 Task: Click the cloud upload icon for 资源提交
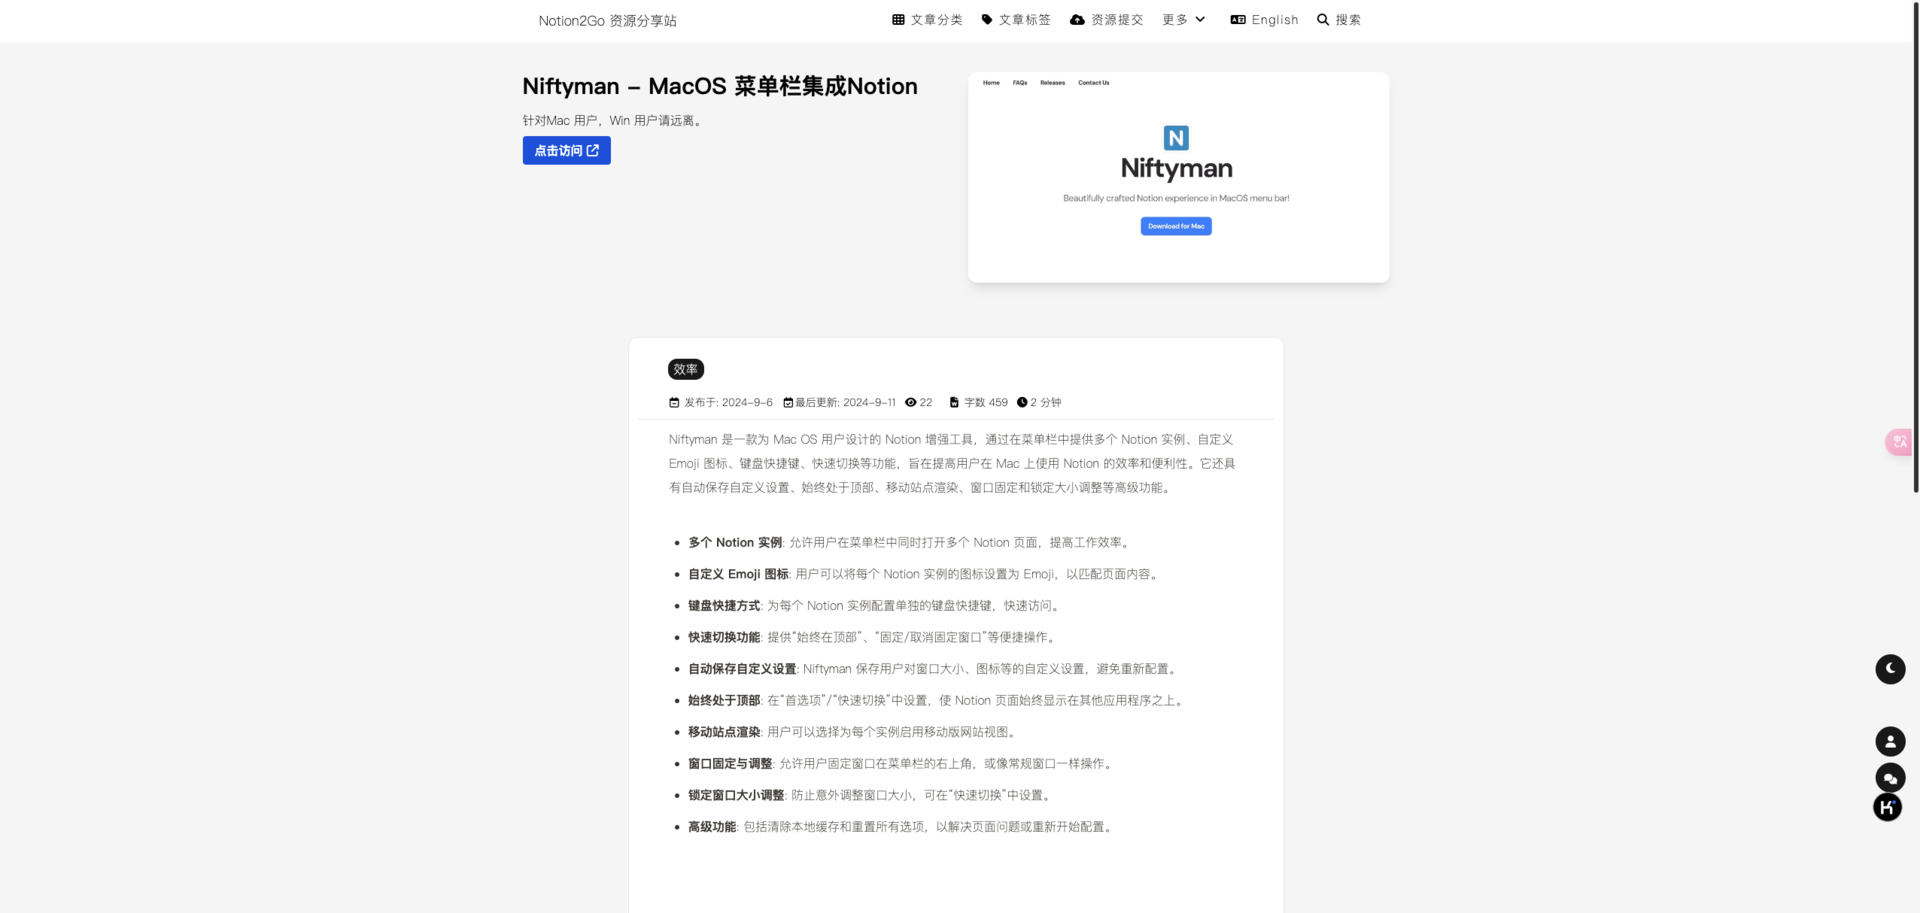(x=1077, y=20)
